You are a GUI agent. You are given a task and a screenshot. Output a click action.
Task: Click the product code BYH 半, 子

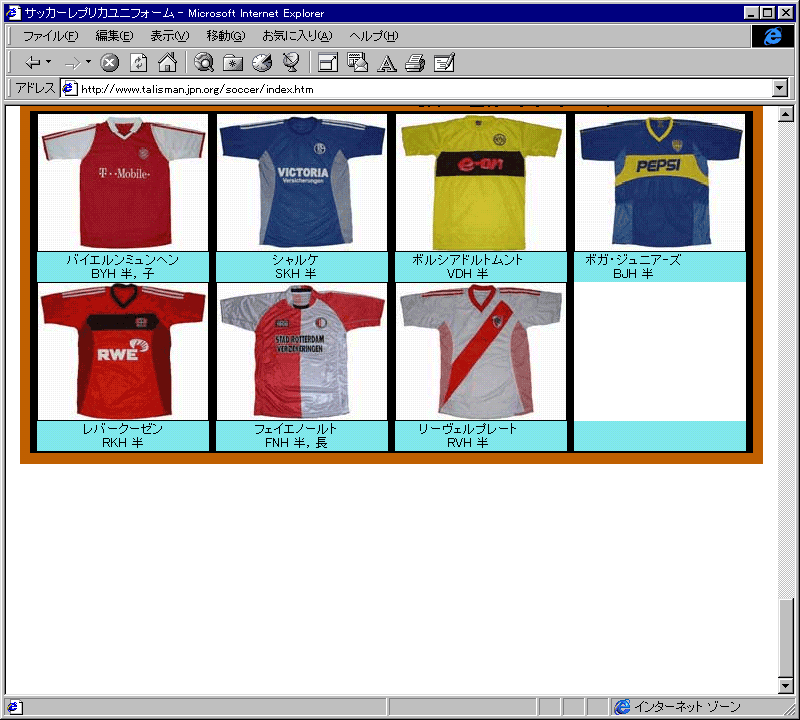[122, 274]
